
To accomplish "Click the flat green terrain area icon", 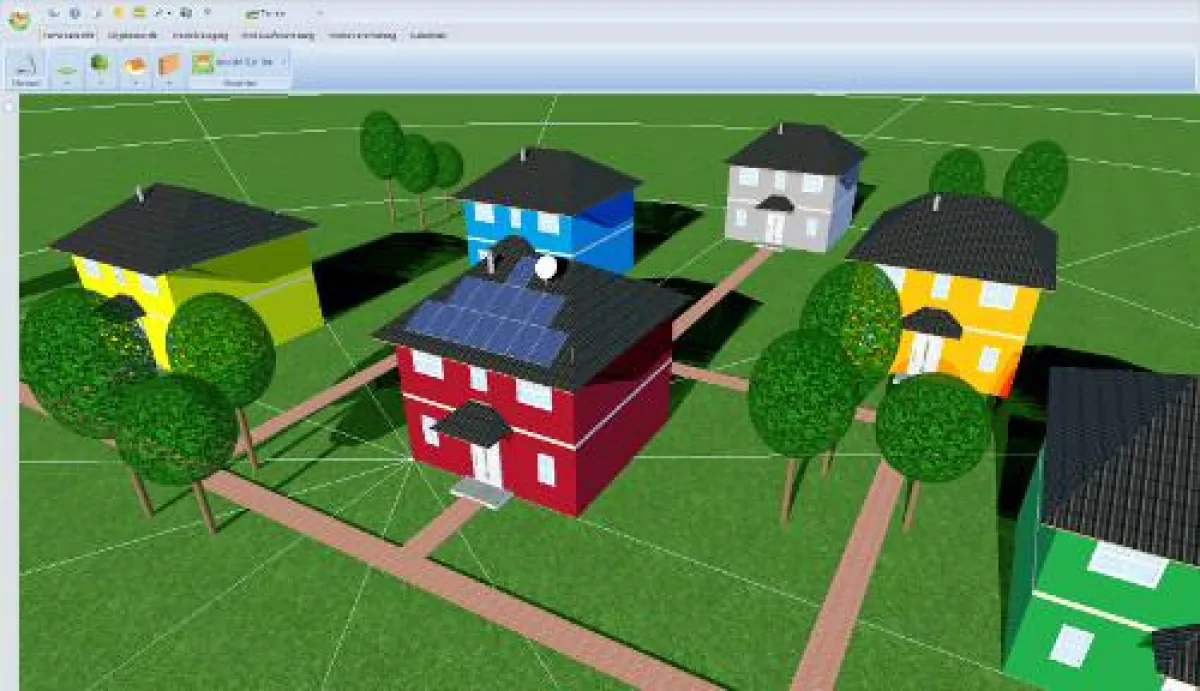I will point(67,68).
